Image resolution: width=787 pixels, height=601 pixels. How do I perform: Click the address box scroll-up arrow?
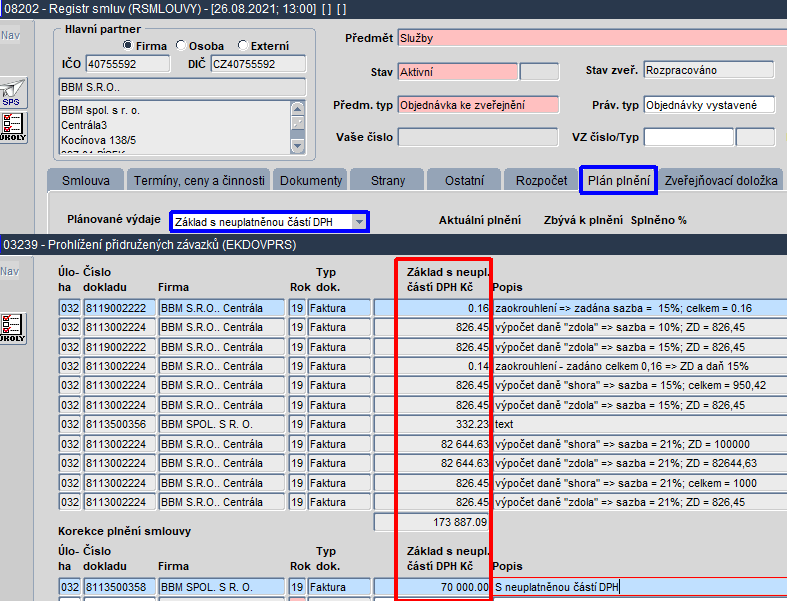298,109
